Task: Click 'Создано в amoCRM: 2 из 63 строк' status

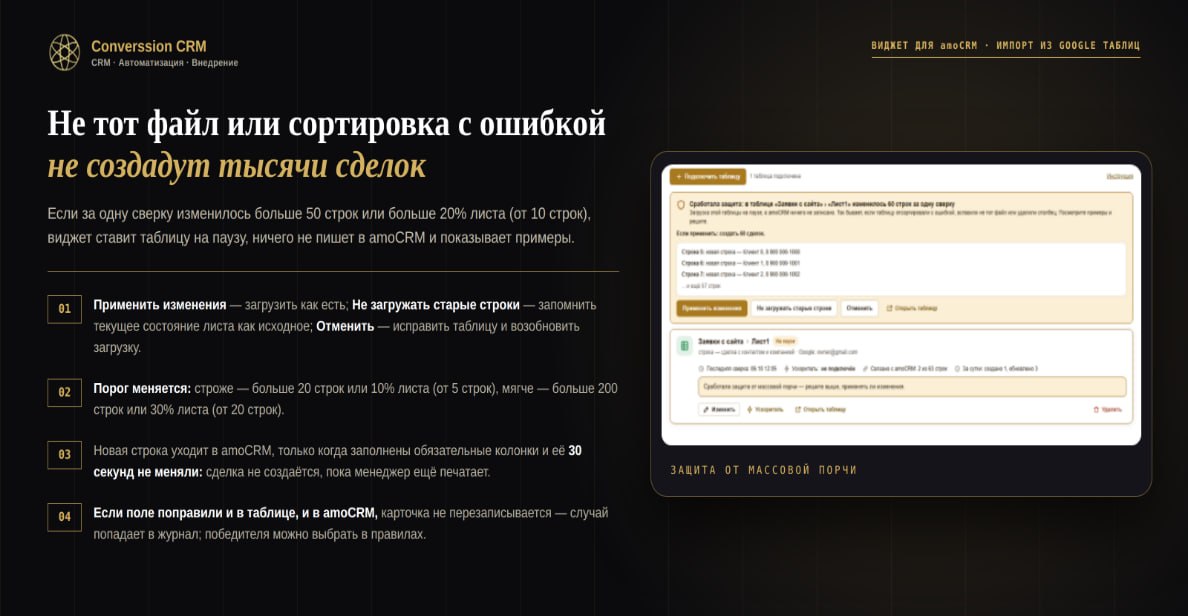Action: click(905, 369)
